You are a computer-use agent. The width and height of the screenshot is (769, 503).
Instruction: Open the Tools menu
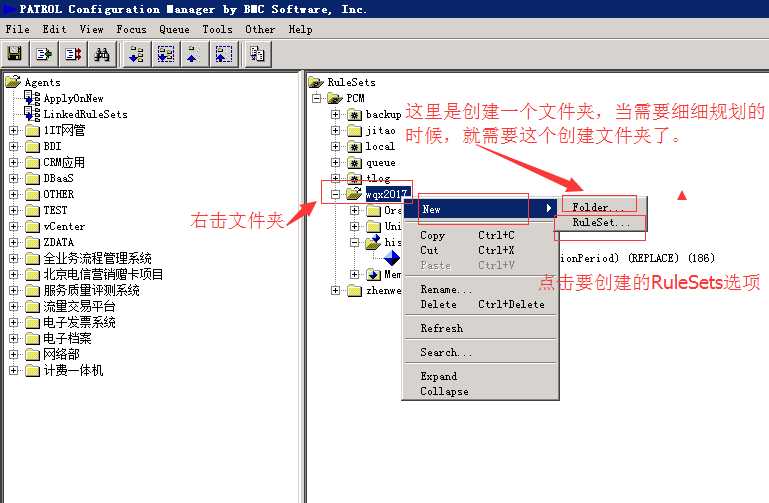pos(217,29)
